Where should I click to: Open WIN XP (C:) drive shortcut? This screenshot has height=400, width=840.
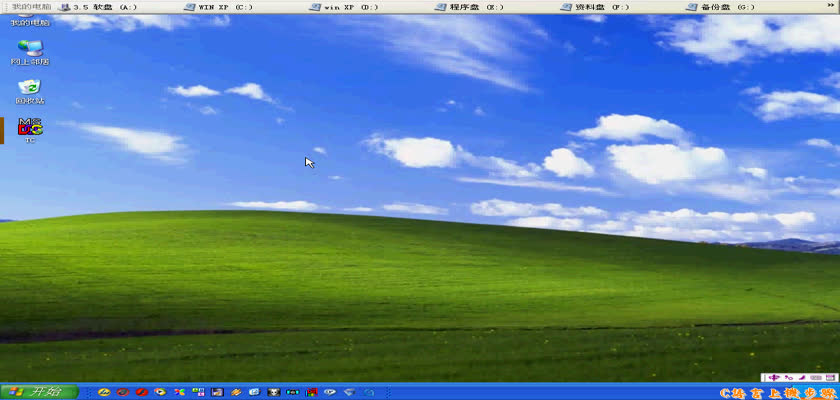tap(218, 7)
